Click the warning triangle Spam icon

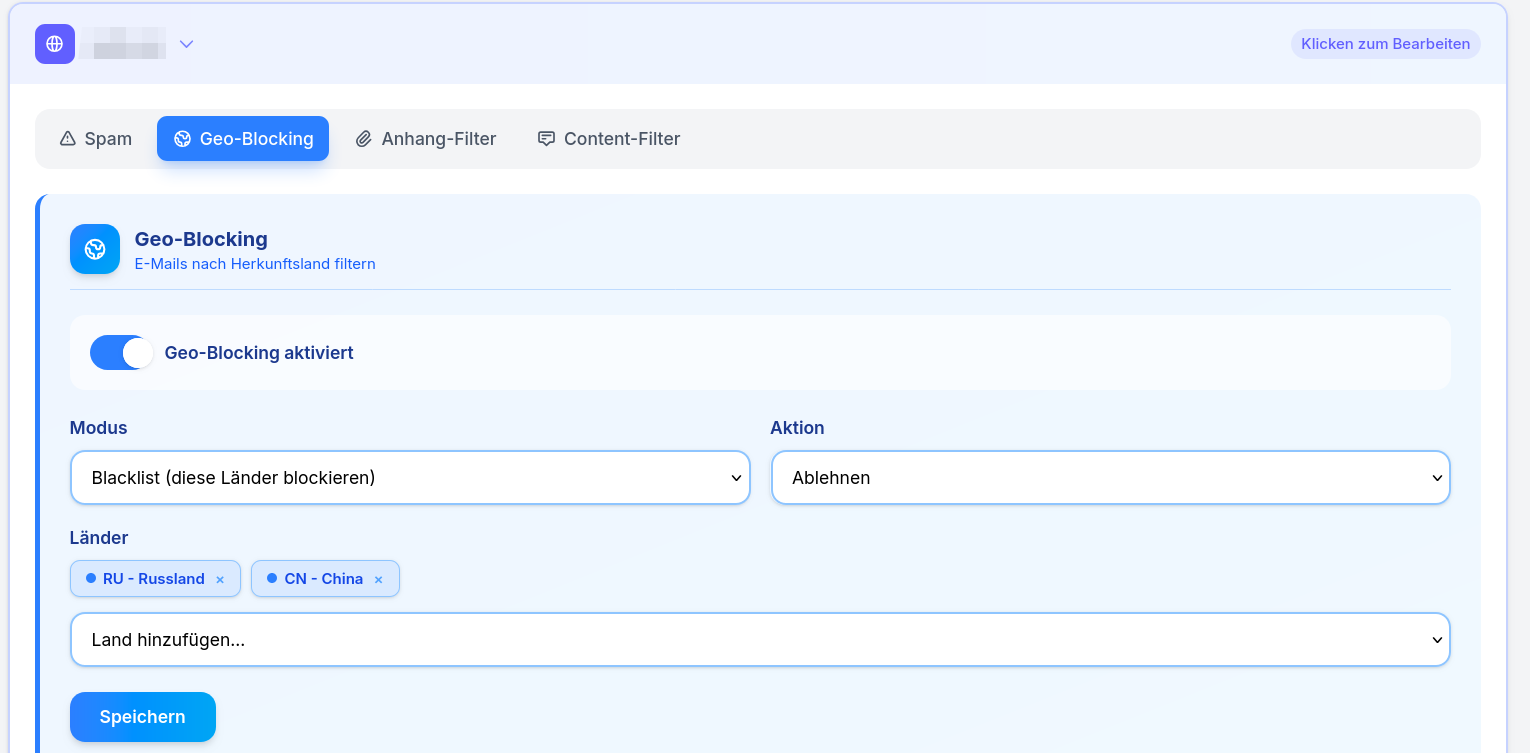(68, 139)
